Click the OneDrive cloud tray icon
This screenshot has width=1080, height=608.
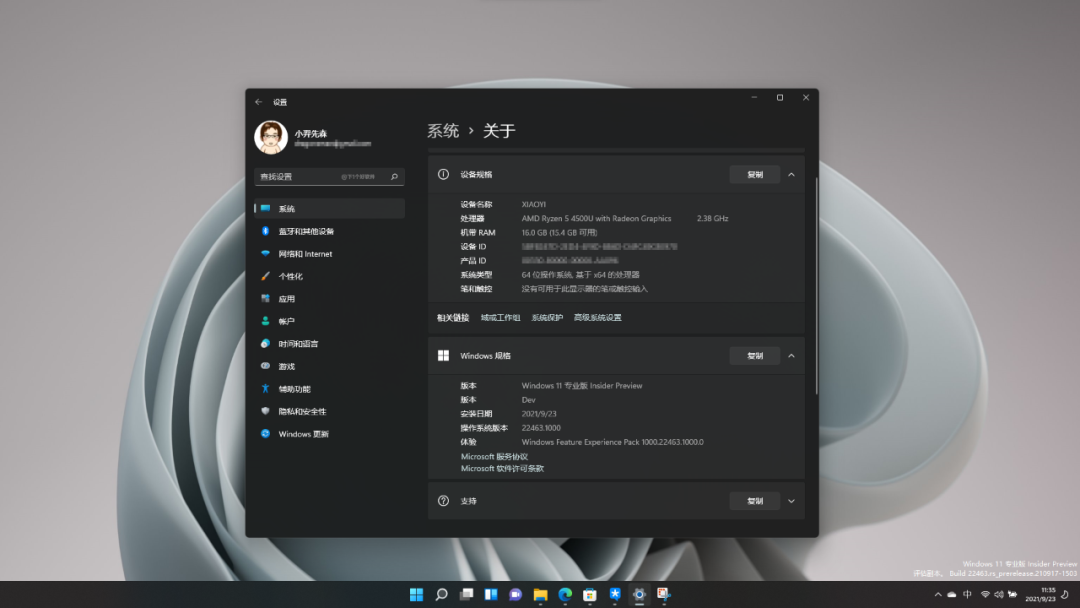952,594
